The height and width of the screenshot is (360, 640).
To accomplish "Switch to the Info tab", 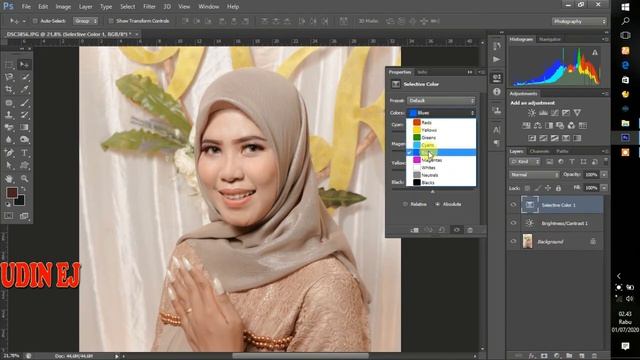I will (x=422, y=72).
